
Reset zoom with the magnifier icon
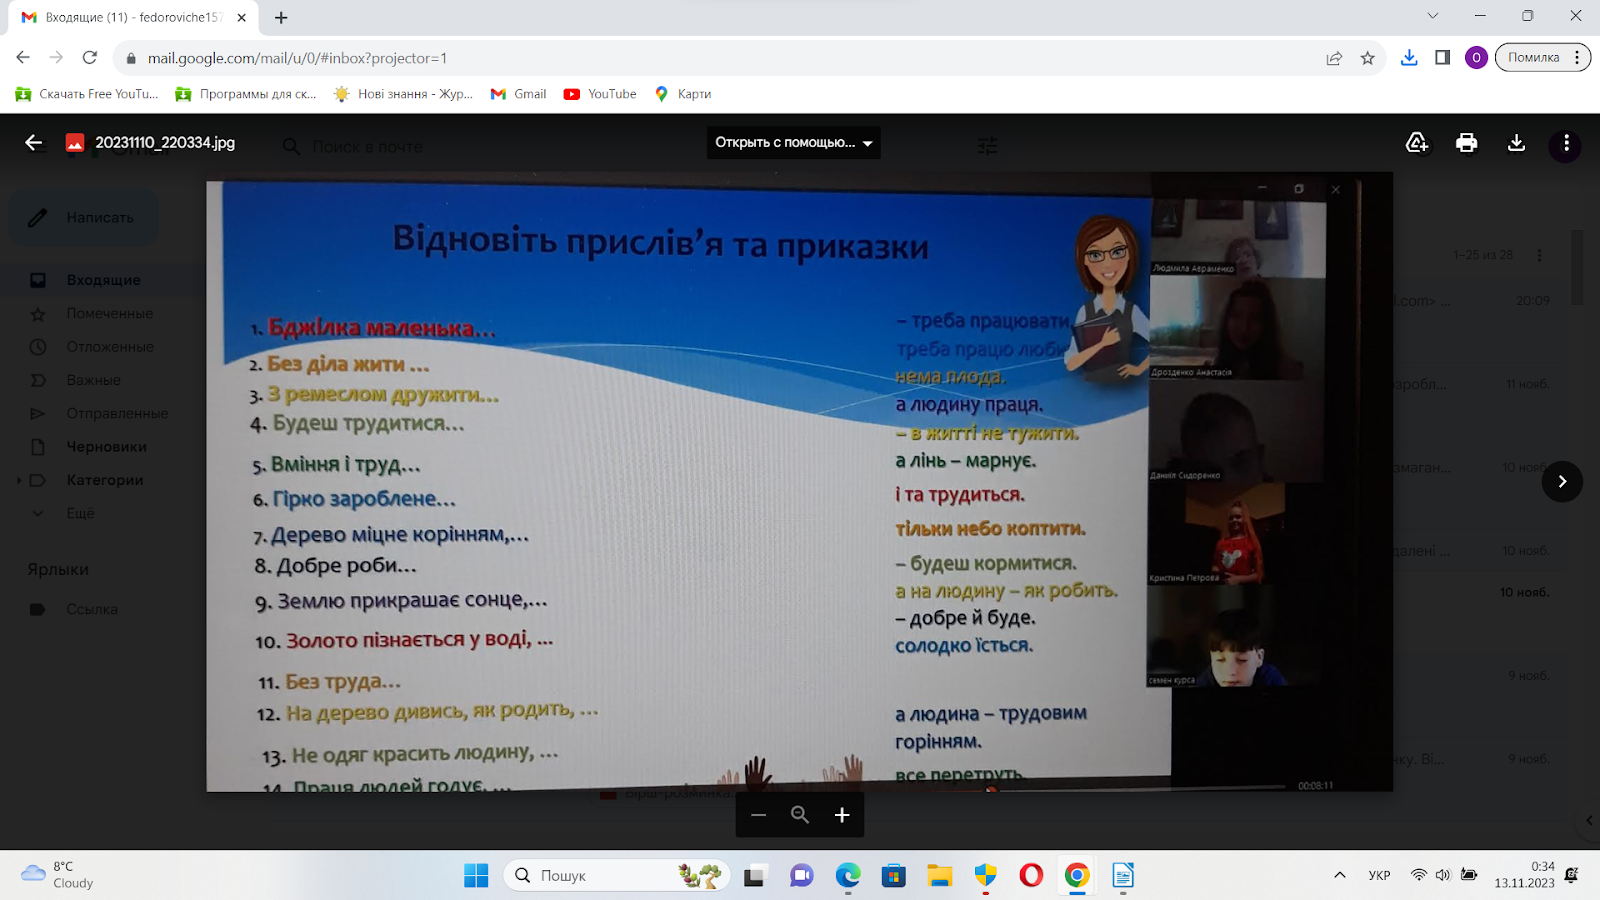[x=800, y=815]
